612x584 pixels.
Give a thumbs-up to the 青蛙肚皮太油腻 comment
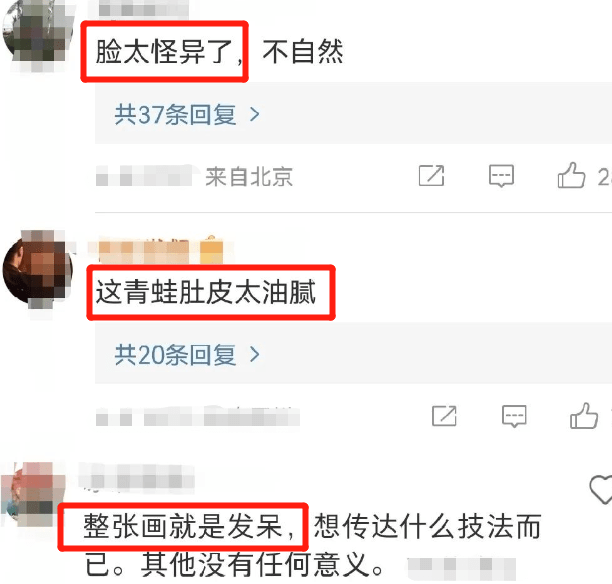(x=584, y=416)
